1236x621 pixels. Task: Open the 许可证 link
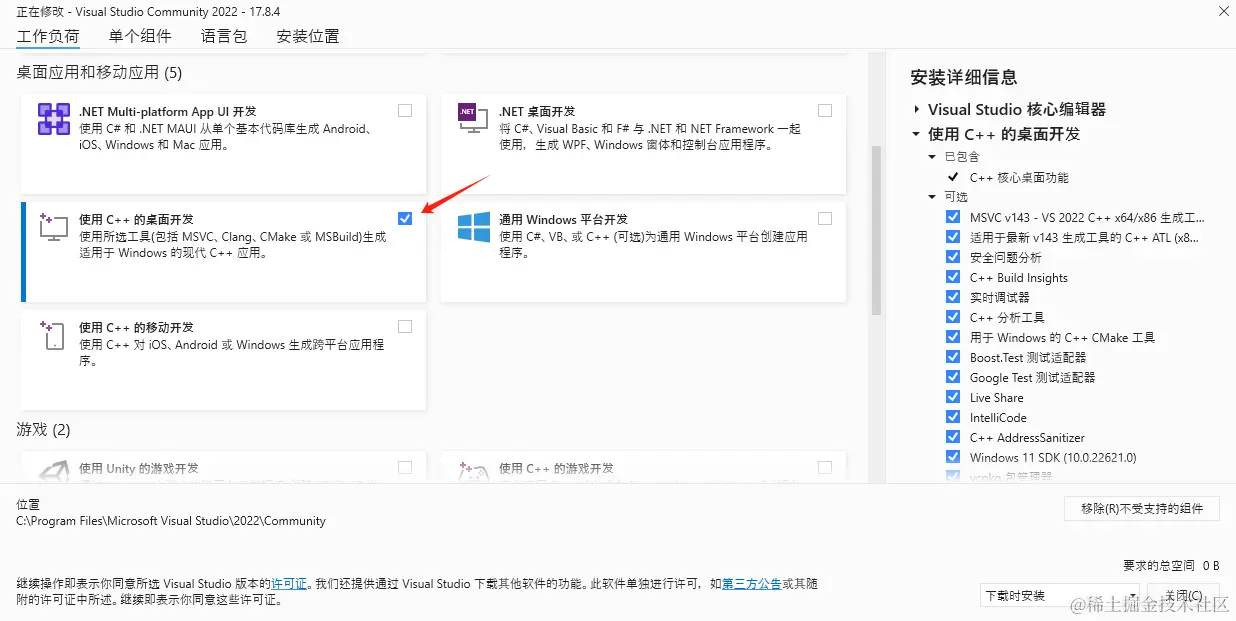(290, 584)
